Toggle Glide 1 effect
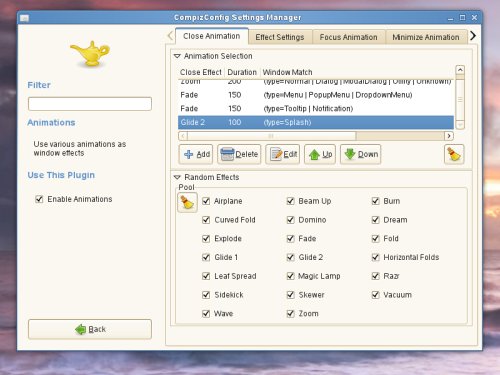 (206, 257)
